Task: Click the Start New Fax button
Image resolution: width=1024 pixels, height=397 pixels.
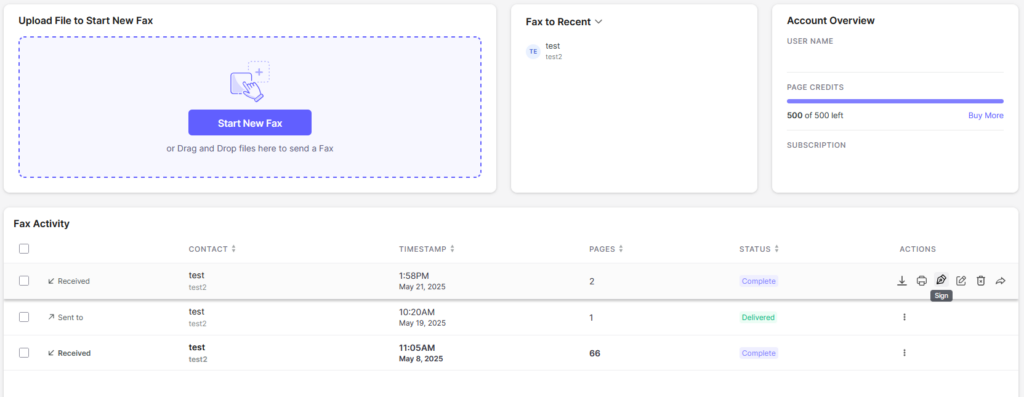Action: pos(249,123)
